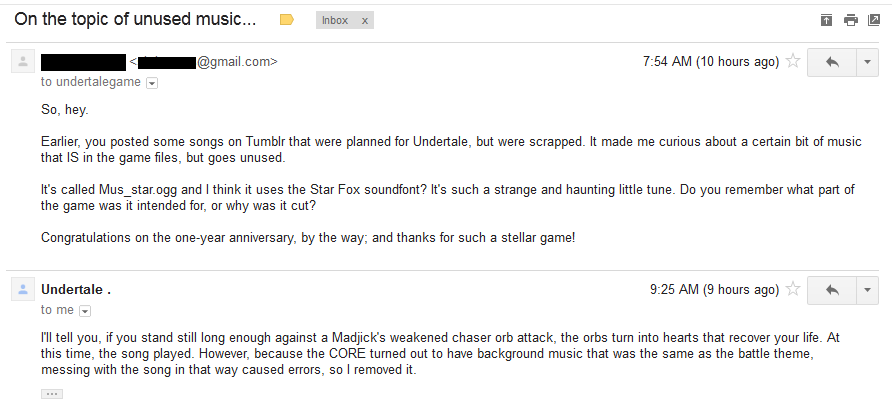Image resolution: width=892 pixels, height=410 pixels.
Task: Click the print all icon
Action: tap(850, 20)
